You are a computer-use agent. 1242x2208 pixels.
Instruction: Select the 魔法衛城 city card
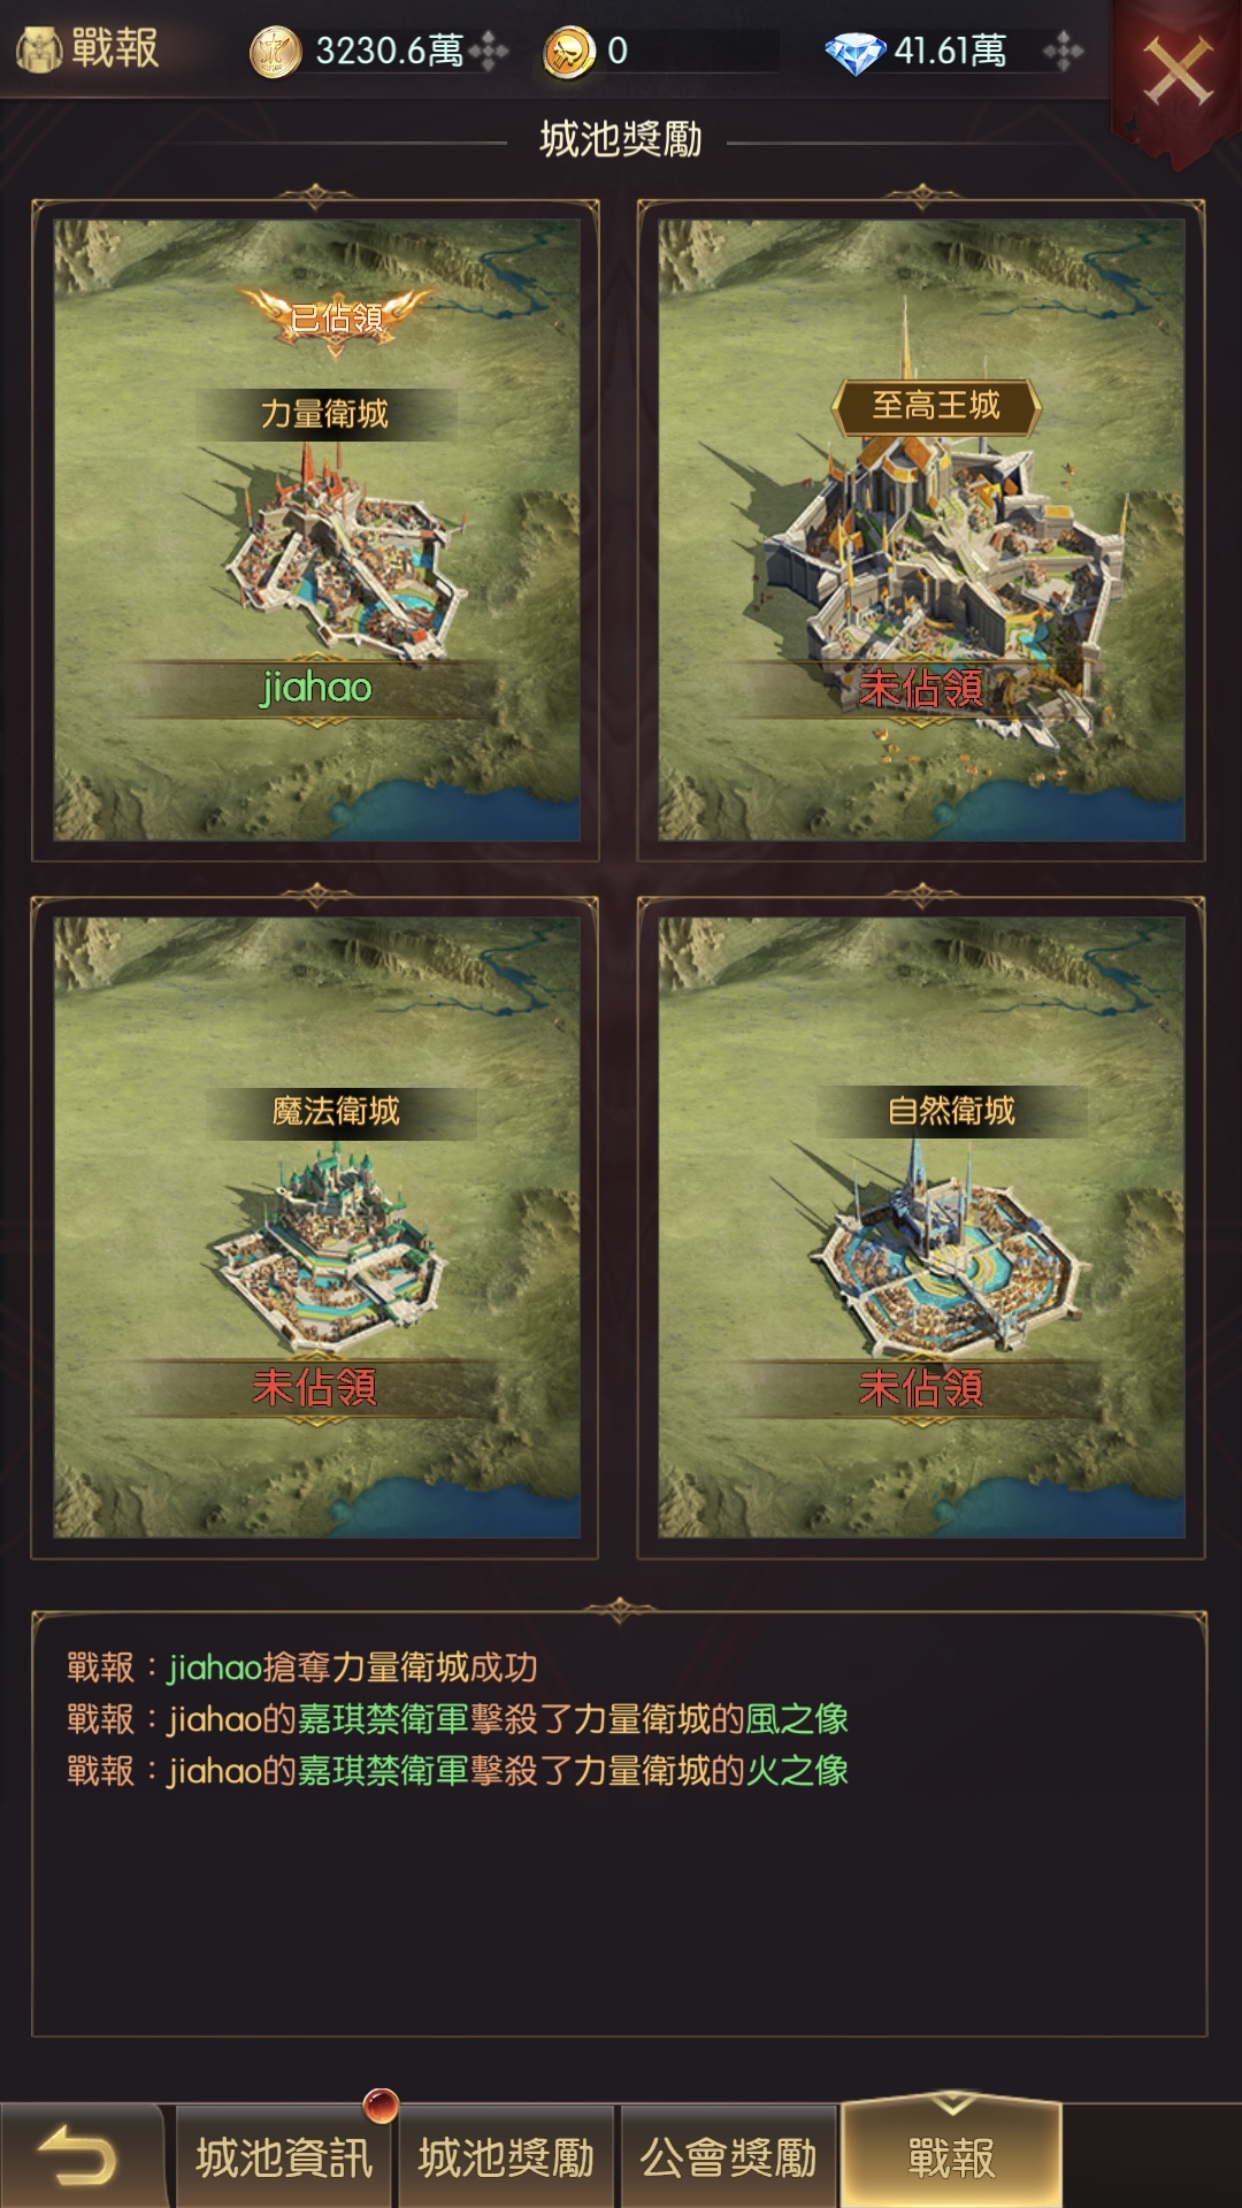point(316,1228)
